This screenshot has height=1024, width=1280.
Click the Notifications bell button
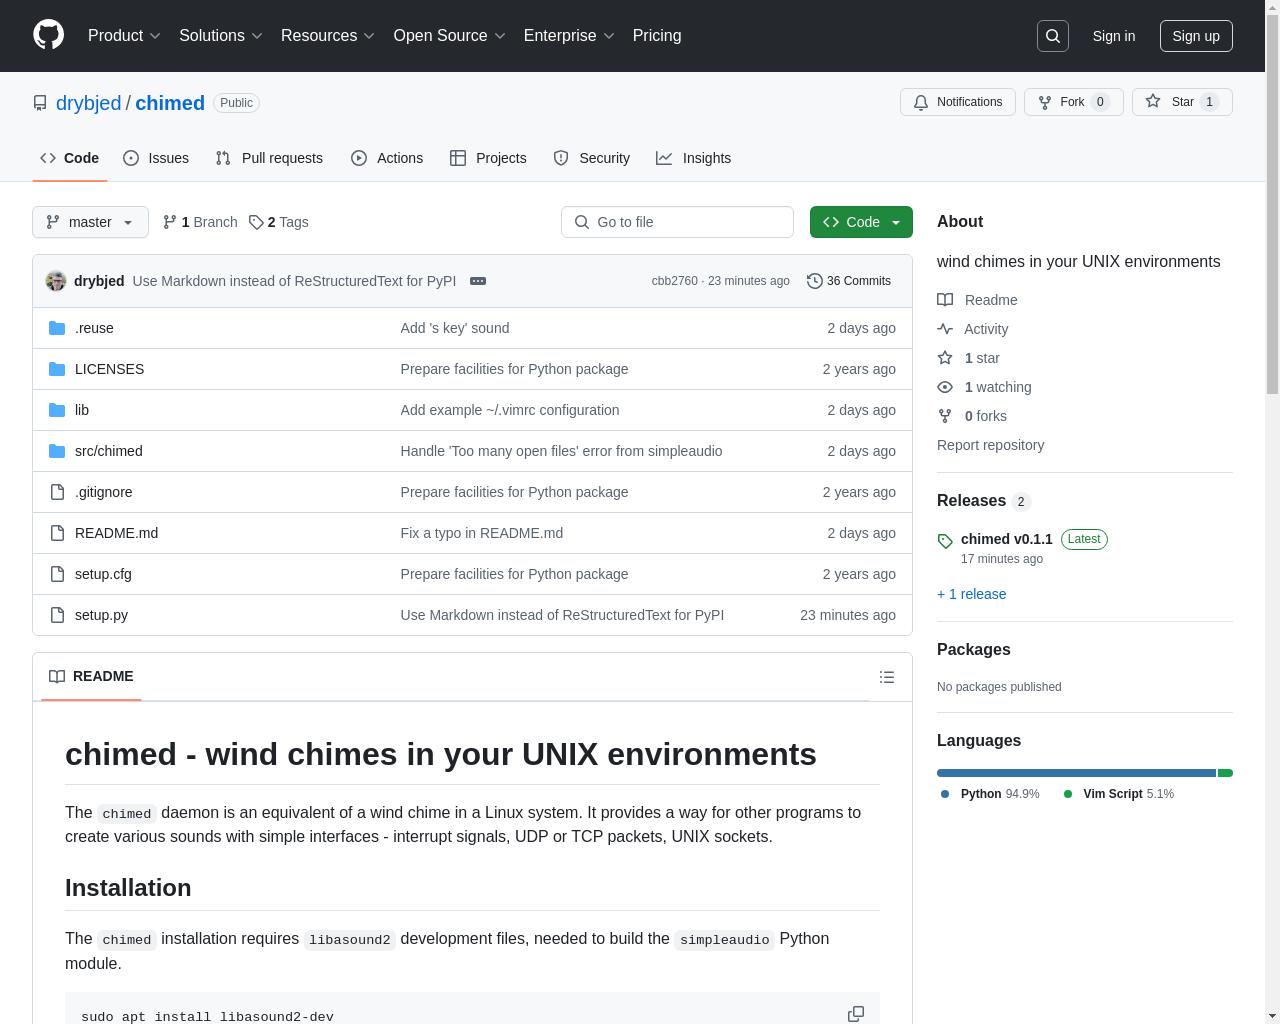(958, 102)
